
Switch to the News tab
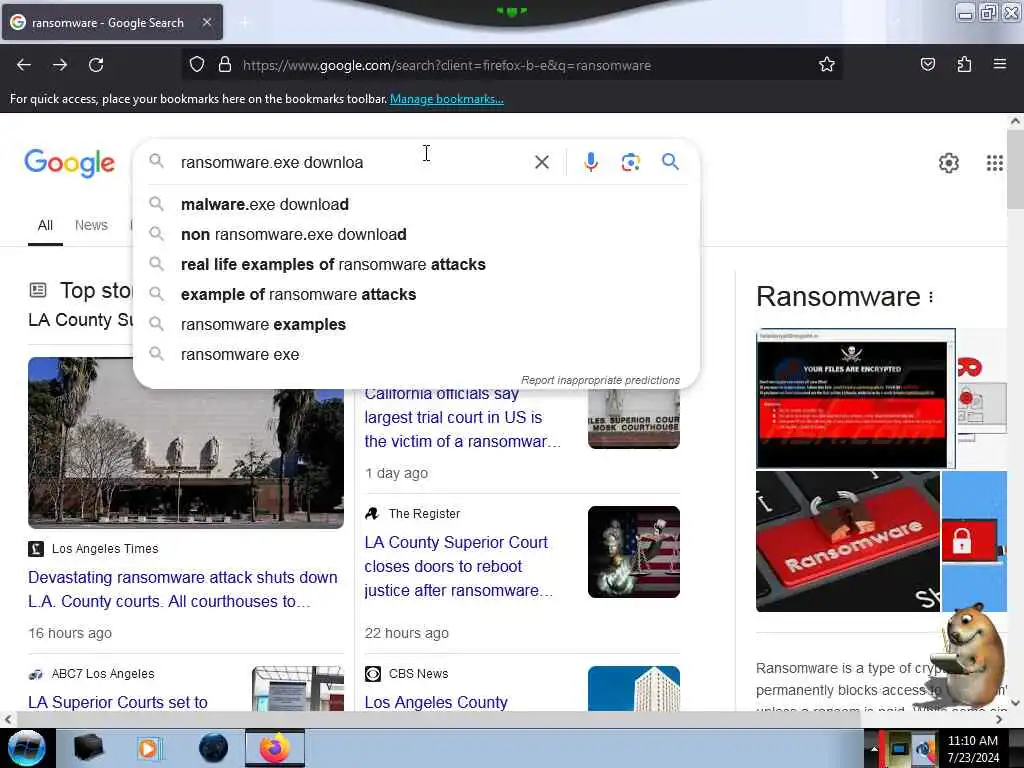coord(91,225)
